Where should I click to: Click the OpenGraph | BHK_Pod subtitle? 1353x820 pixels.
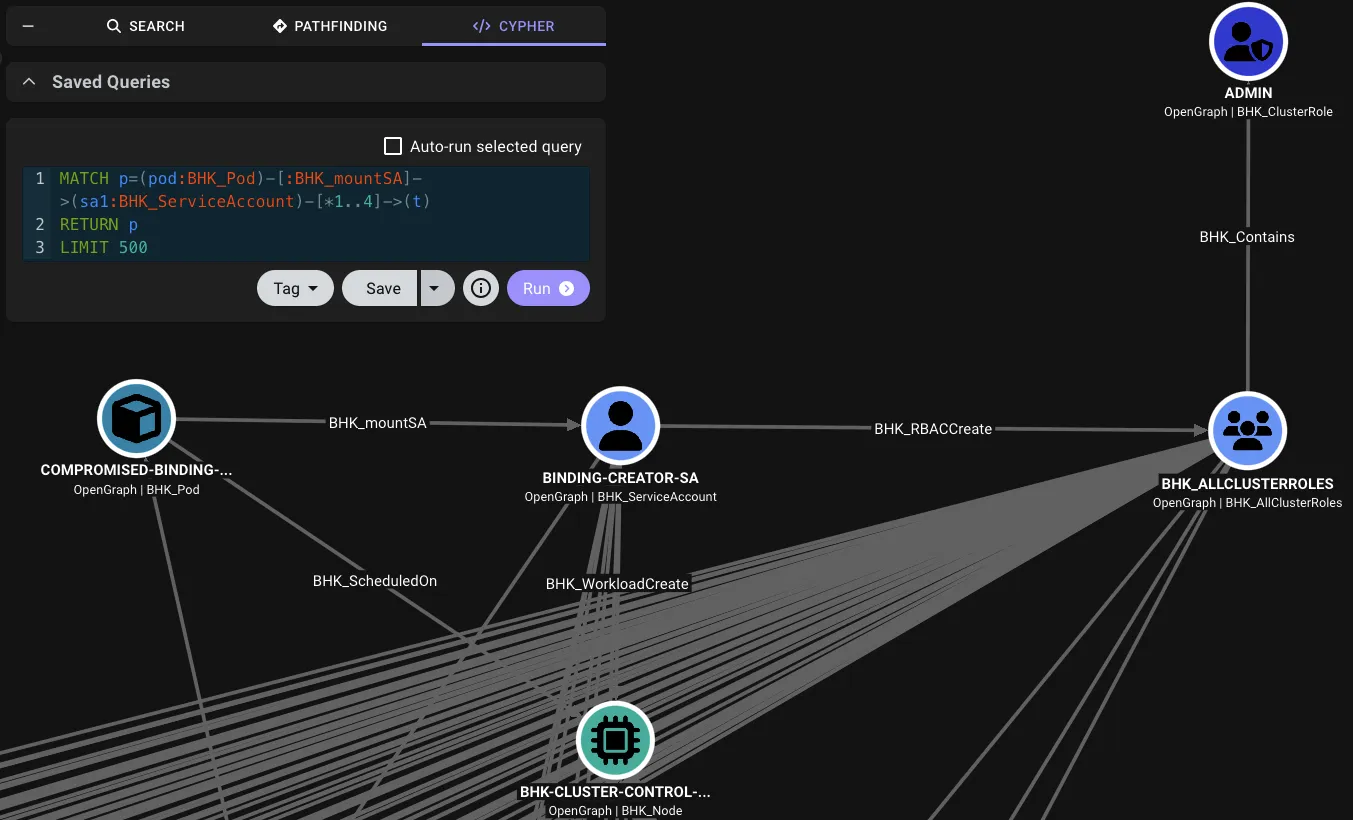tap(136, 490)
